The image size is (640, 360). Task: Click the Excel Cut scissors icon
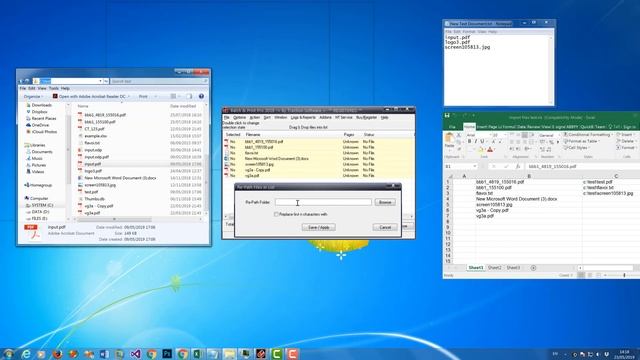pyautogui.click(x=459, y=135)
